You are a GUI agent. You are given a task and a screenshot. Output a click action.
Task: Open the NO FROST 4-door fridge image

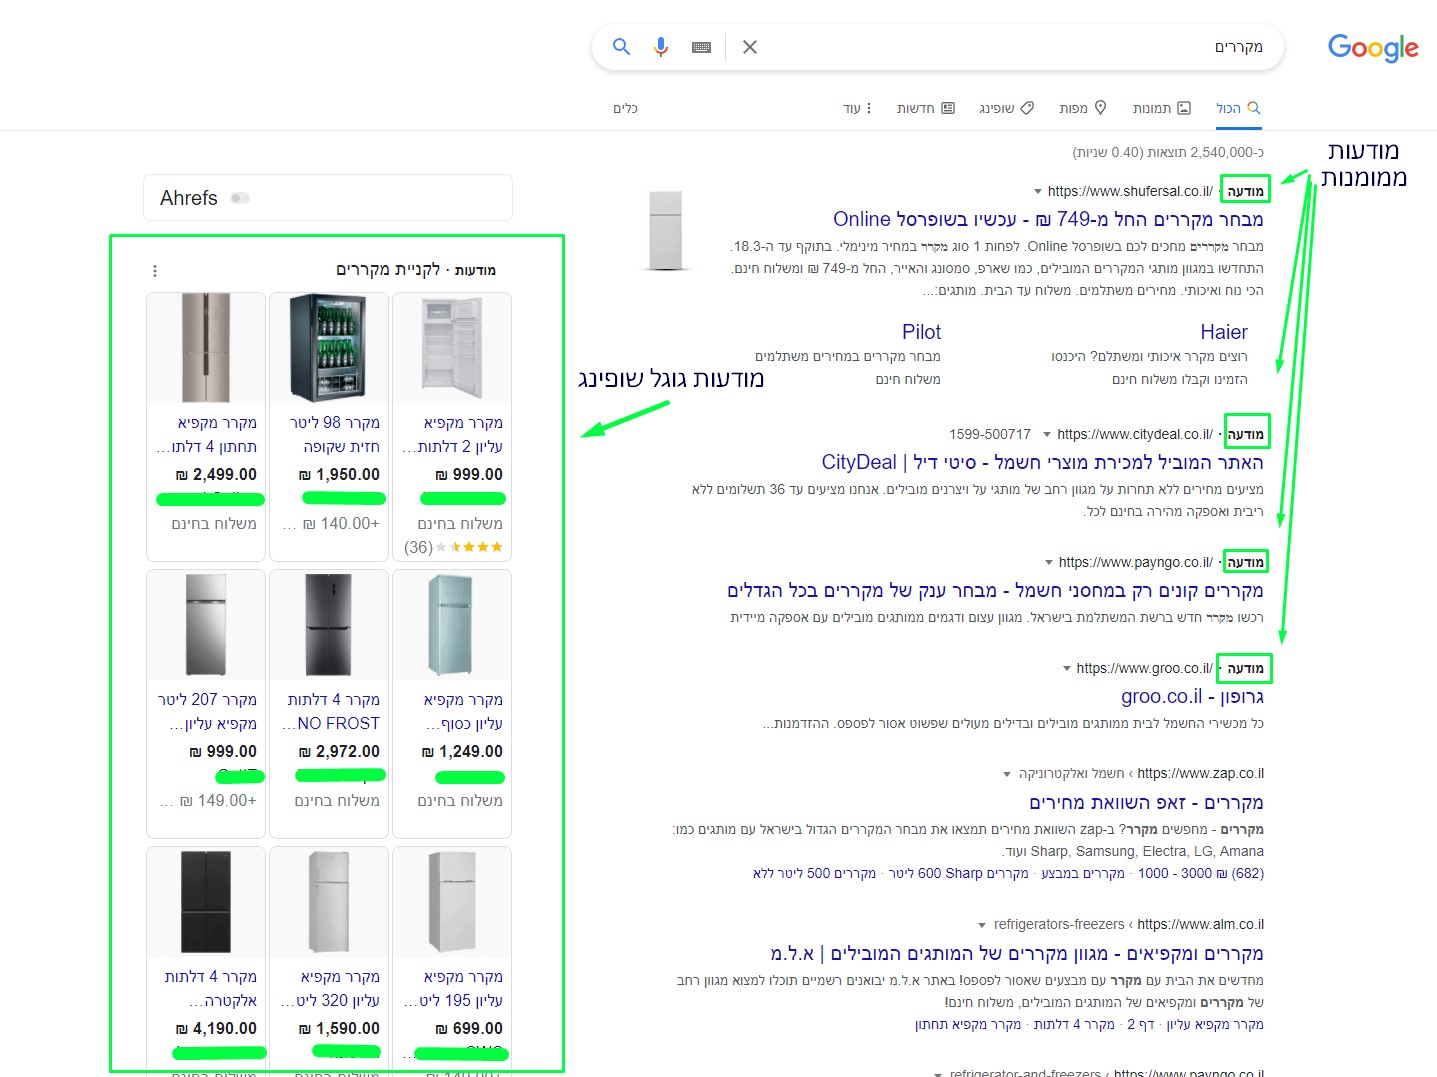pos(329,625)
